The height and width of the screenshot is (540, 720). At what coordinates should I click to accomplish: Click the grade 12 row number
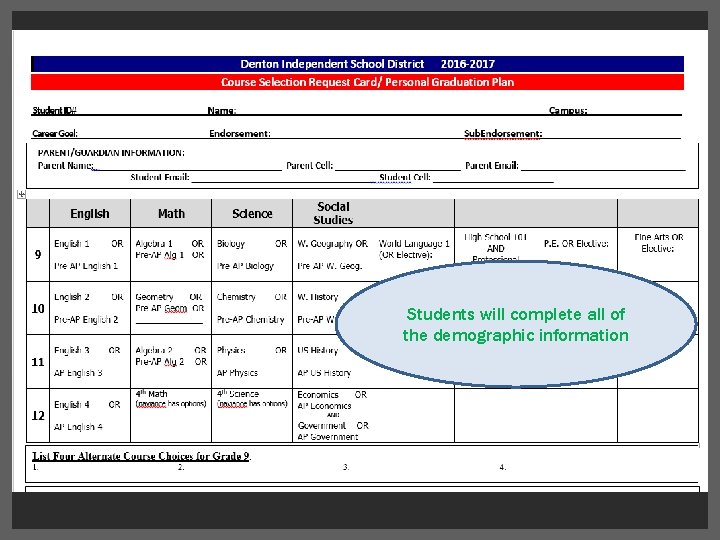click(x=38, y=416)
